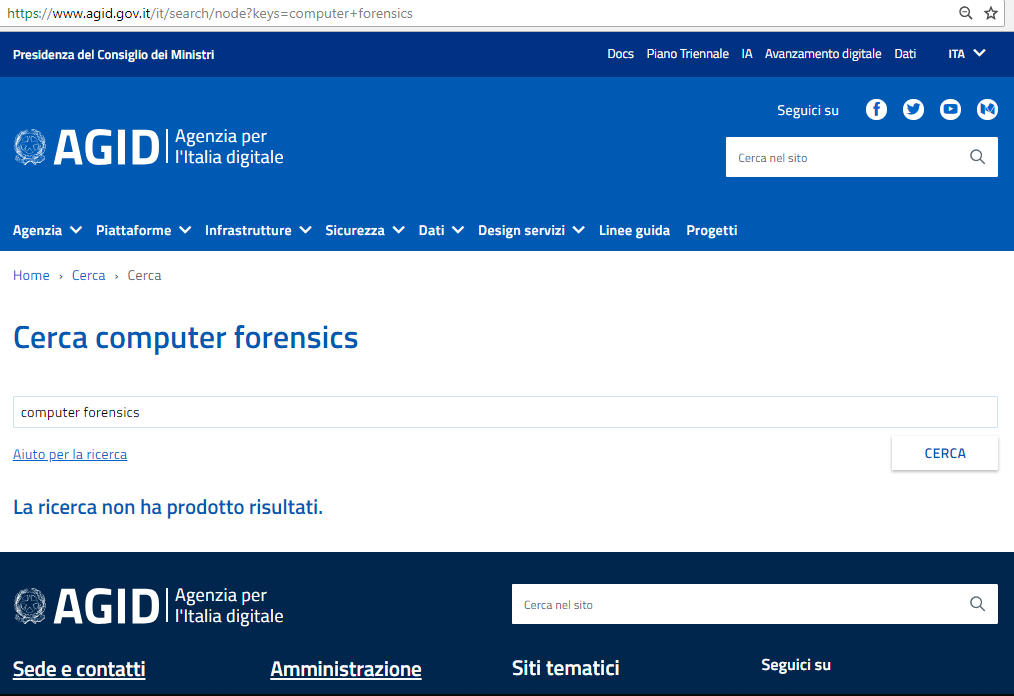
Task: Click Presidenza del Consiglio dei Ministri
Action: pos(113,54)
